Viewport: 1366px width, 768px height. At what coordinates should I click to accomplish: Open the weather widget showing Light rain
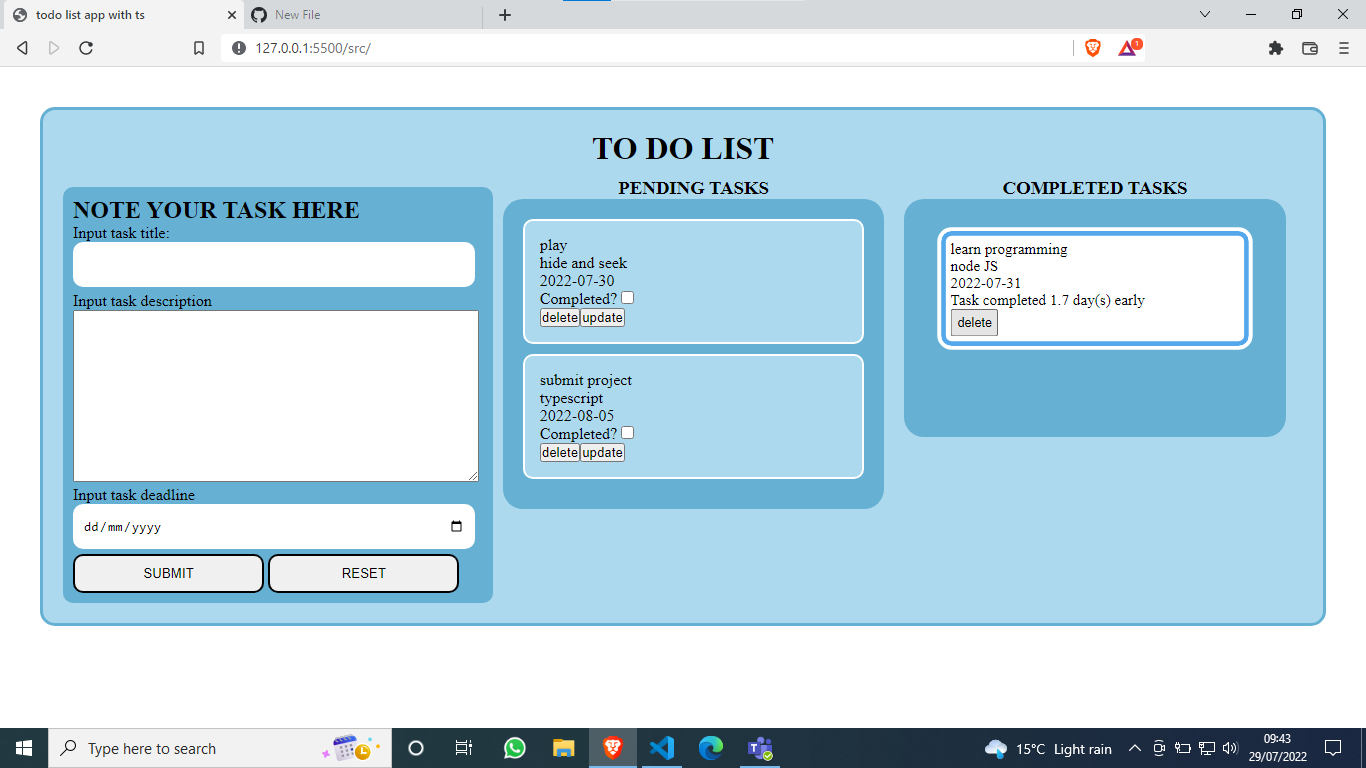pos(1048,748)
